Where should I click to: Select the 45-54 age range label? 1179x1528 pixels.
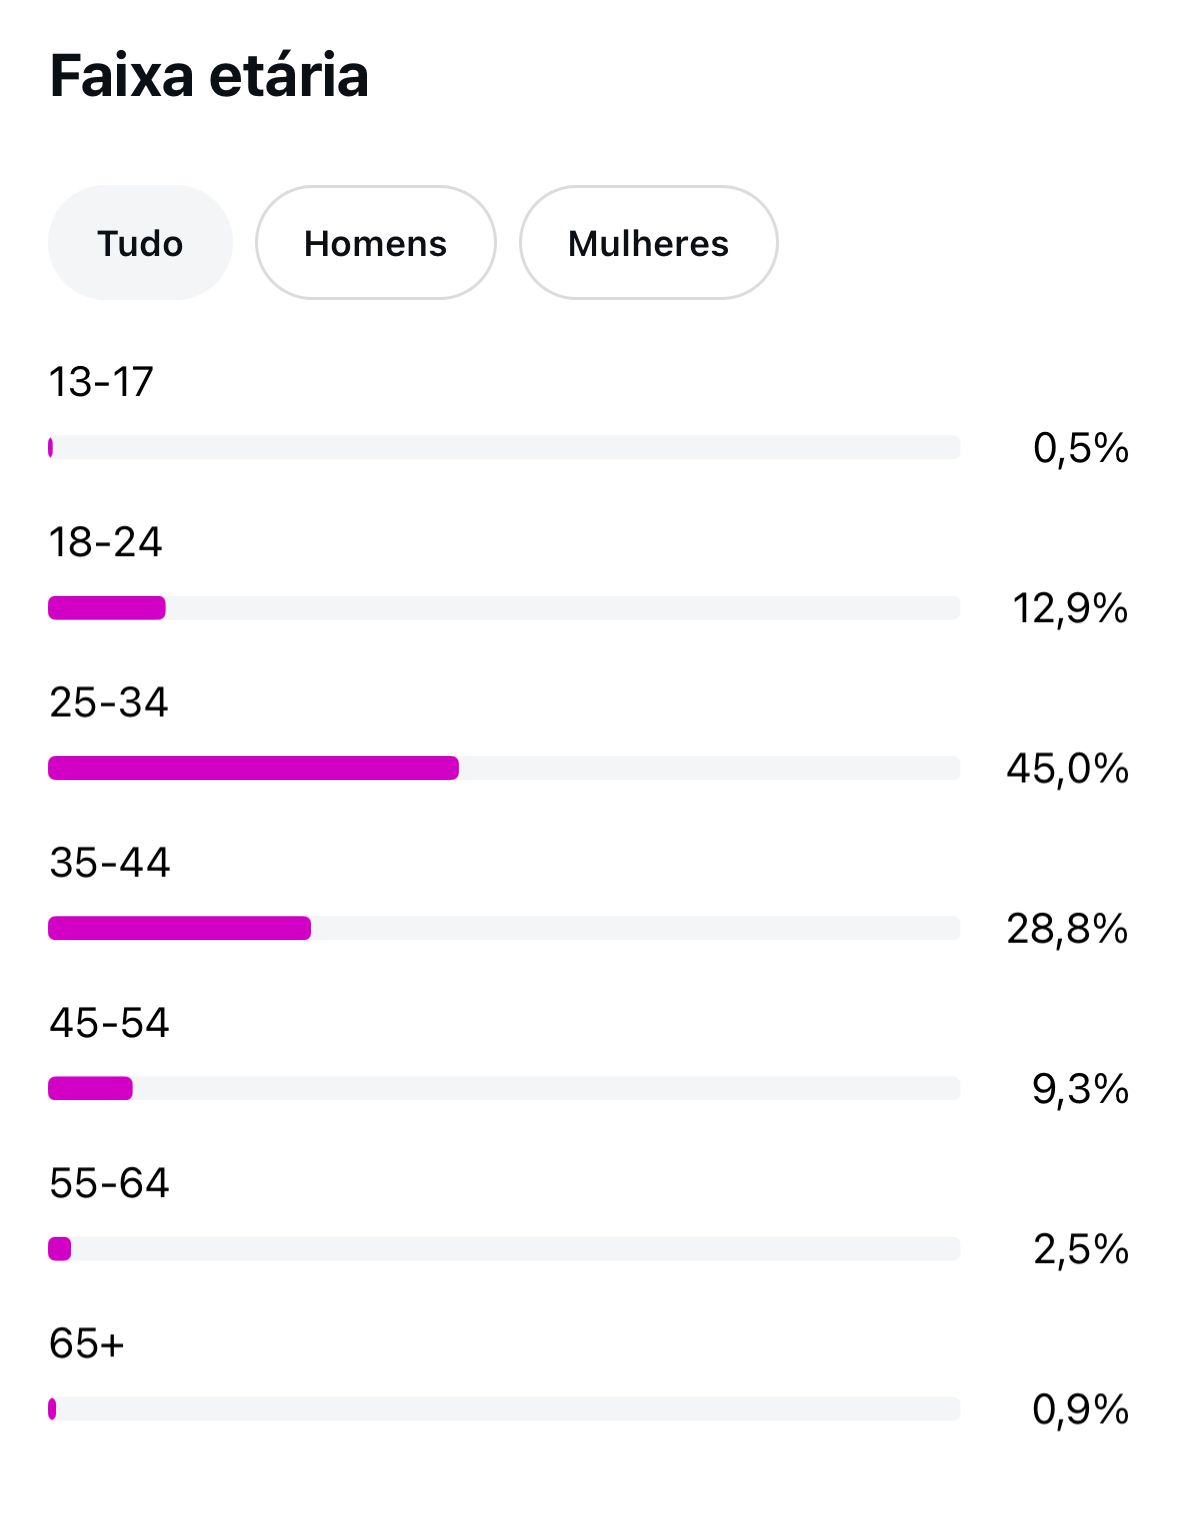coord(109,1023)
